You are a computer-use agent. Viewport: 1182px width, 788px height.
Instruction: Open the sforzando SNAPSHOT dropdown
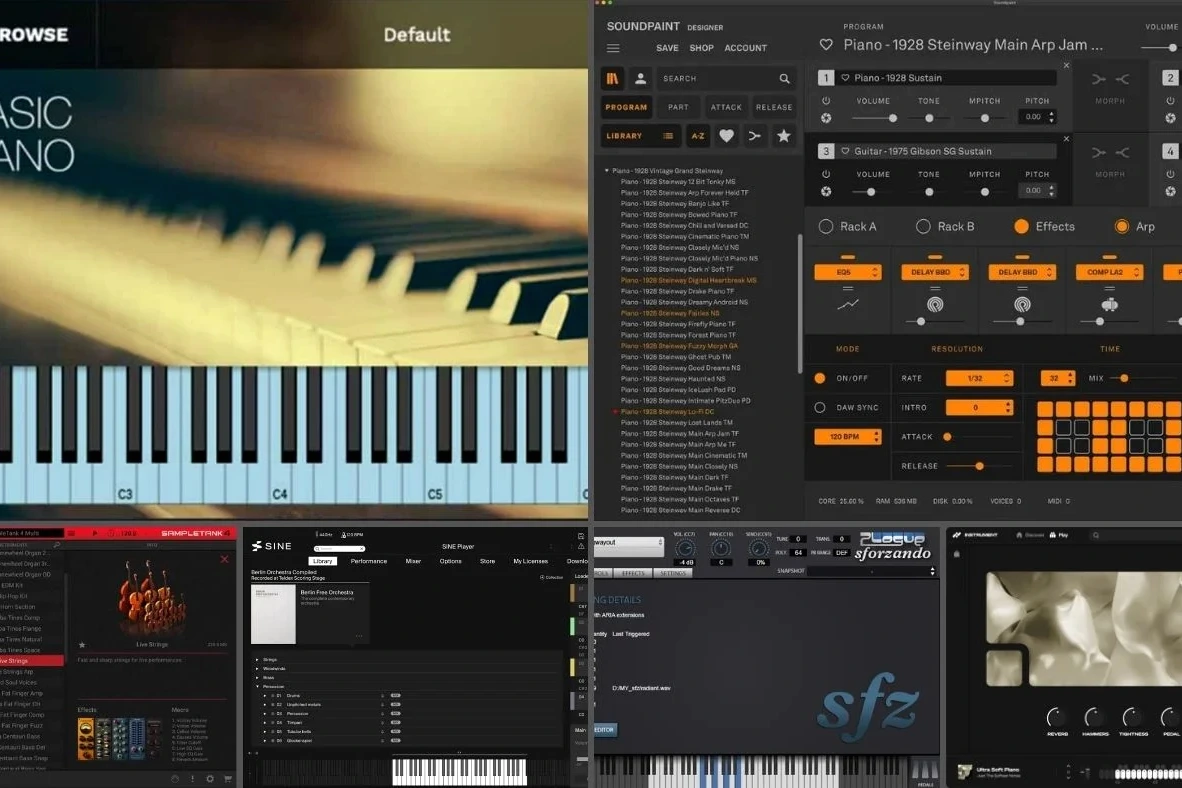click(871, 571)
